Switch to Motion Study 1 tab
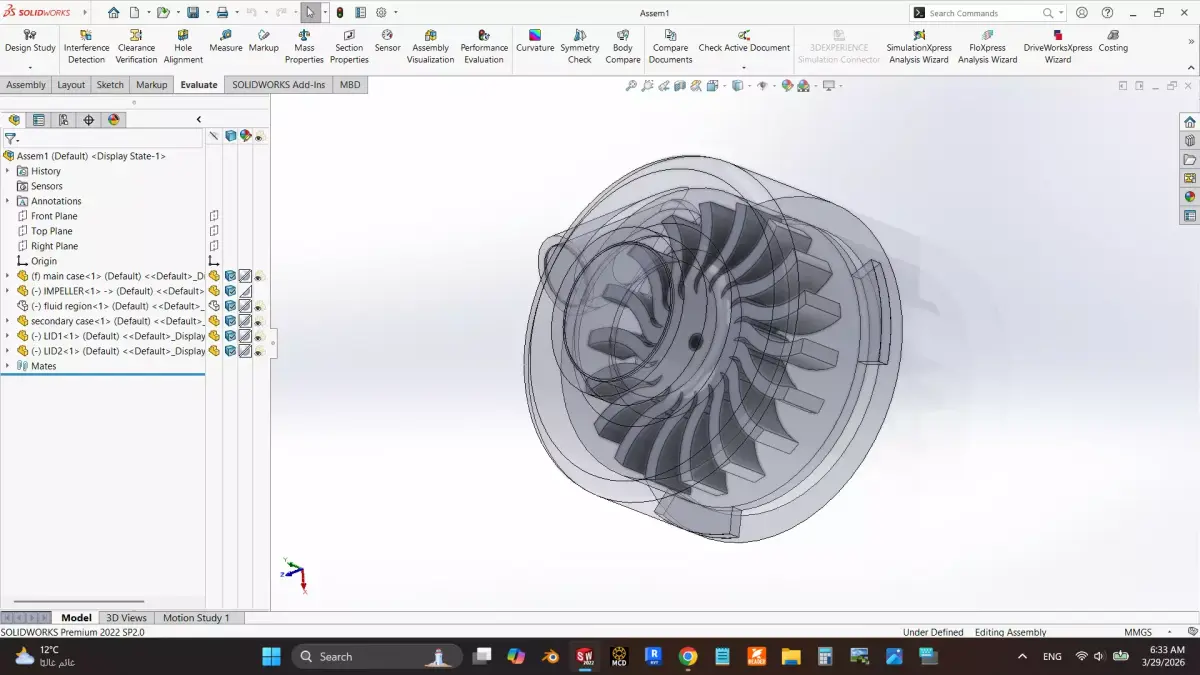 [196, 618]
